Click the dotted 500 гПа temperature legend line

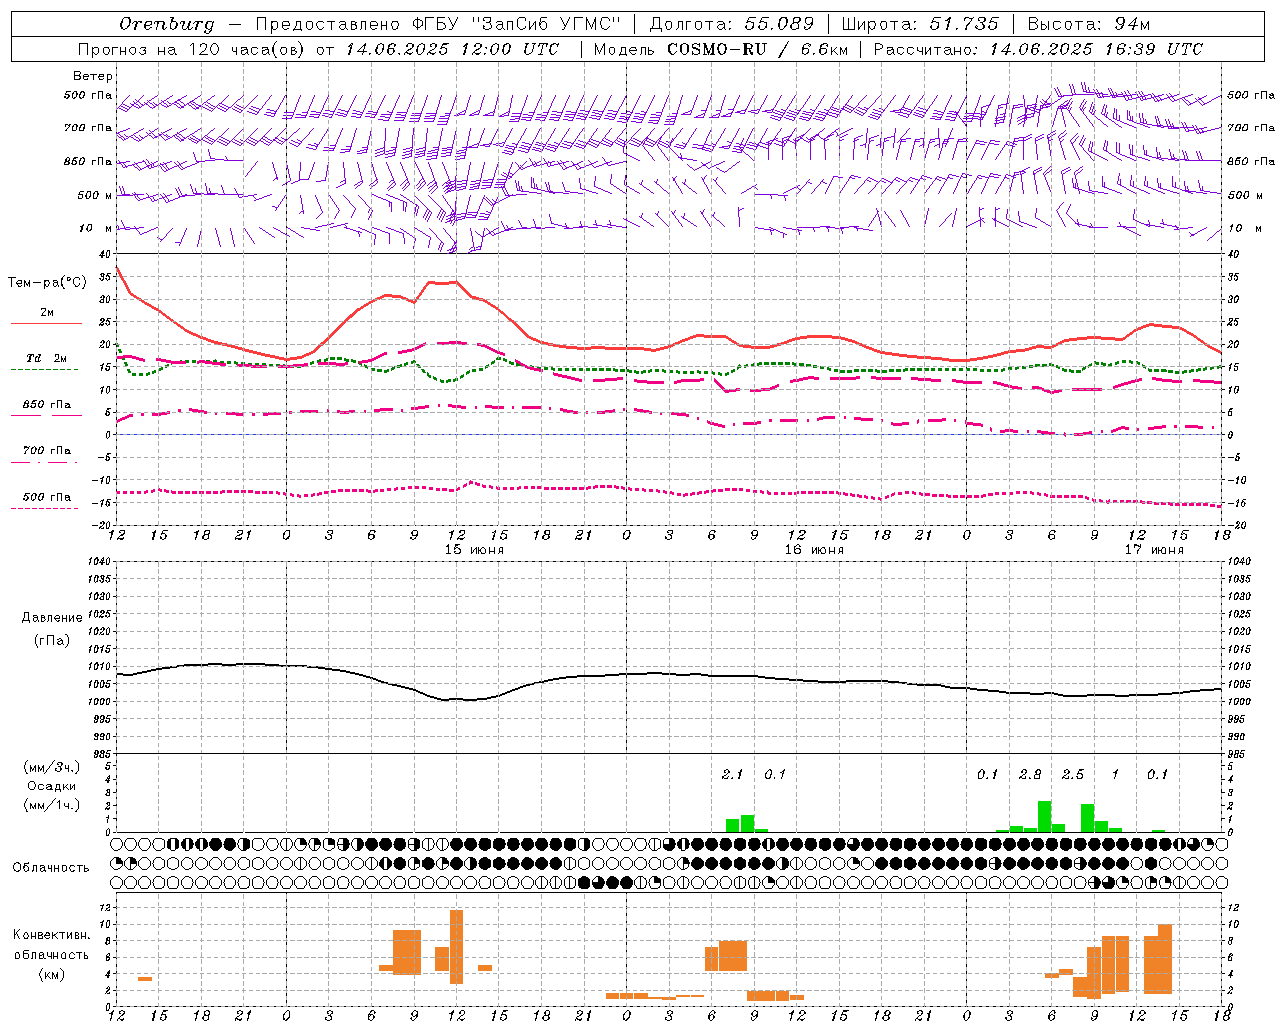[x=45, y=508]
